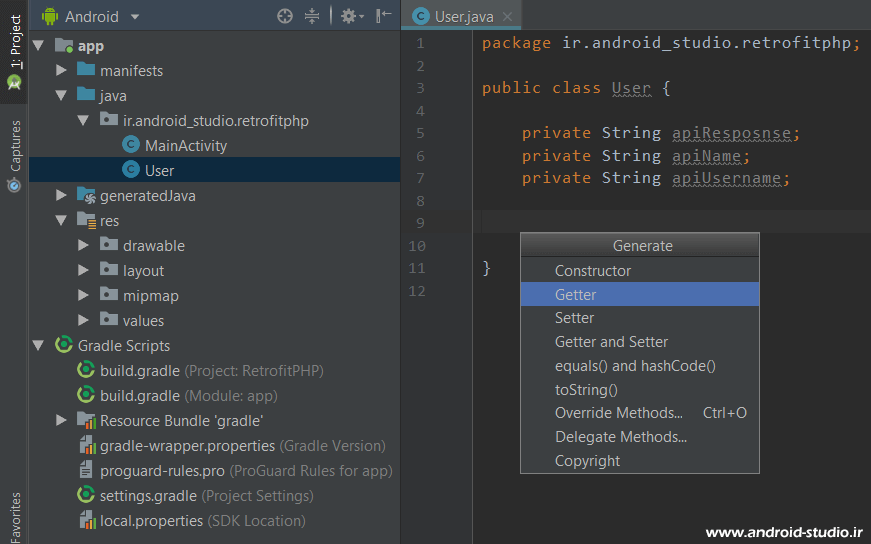Screen dimensions: 871x544
Task: Click the mipmap folder icon
Action: point(108,294)
